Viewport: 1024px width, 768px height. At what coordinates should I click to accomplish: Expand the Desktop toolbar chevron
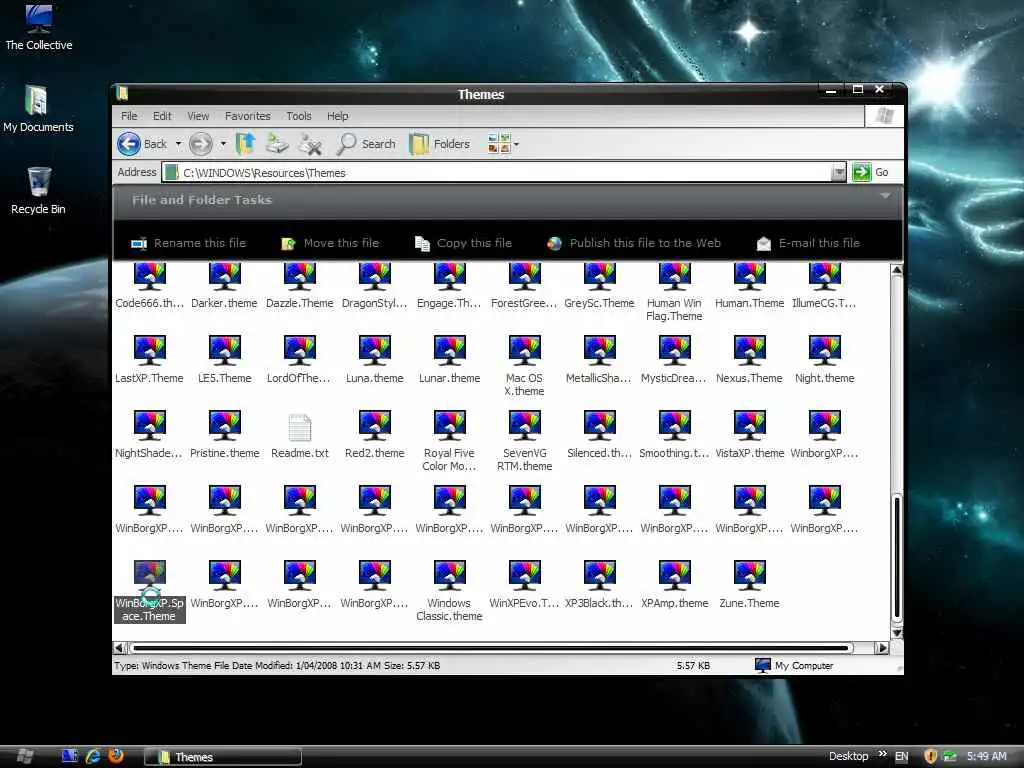pos(883,754)
